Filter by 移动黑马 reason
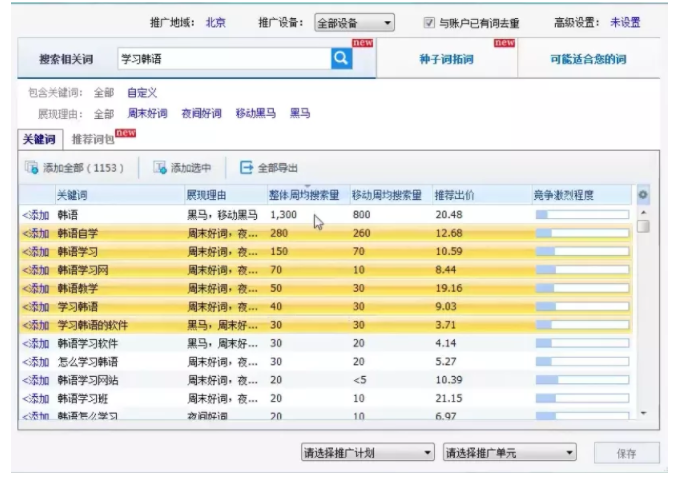The image size is (689, 501). tap(256, 113)
